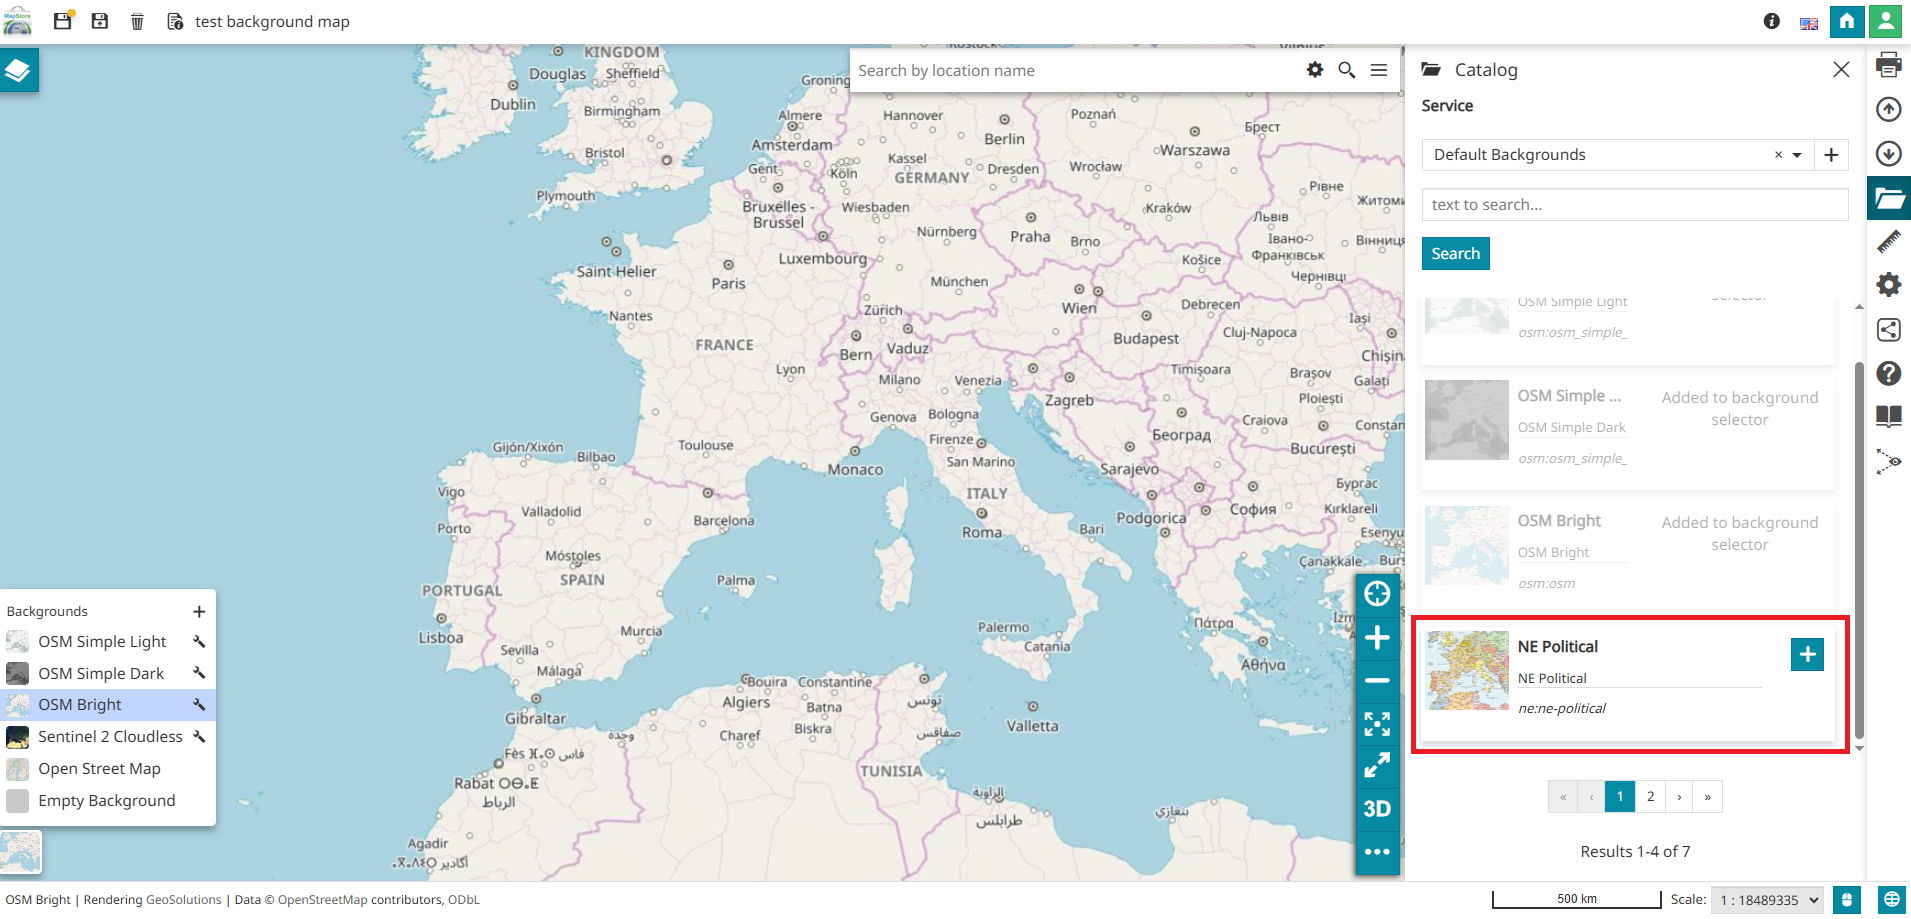Add NE Political to backgrounds

[1806, 655]
